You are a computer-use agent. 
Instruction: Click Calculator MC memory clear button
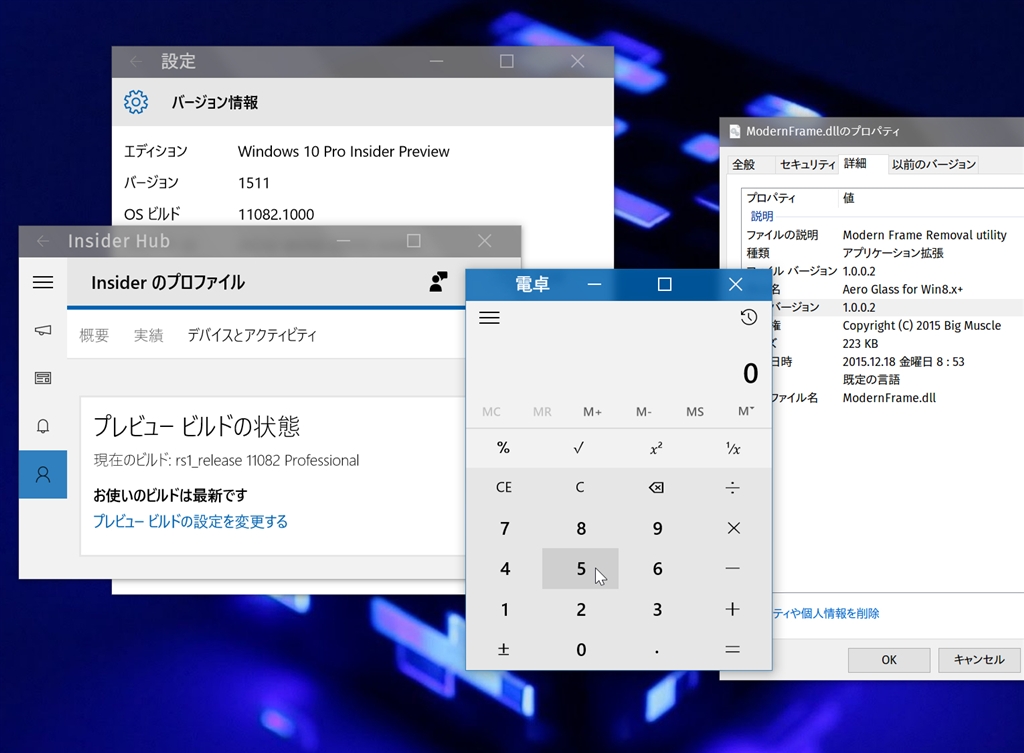[491, 411]
